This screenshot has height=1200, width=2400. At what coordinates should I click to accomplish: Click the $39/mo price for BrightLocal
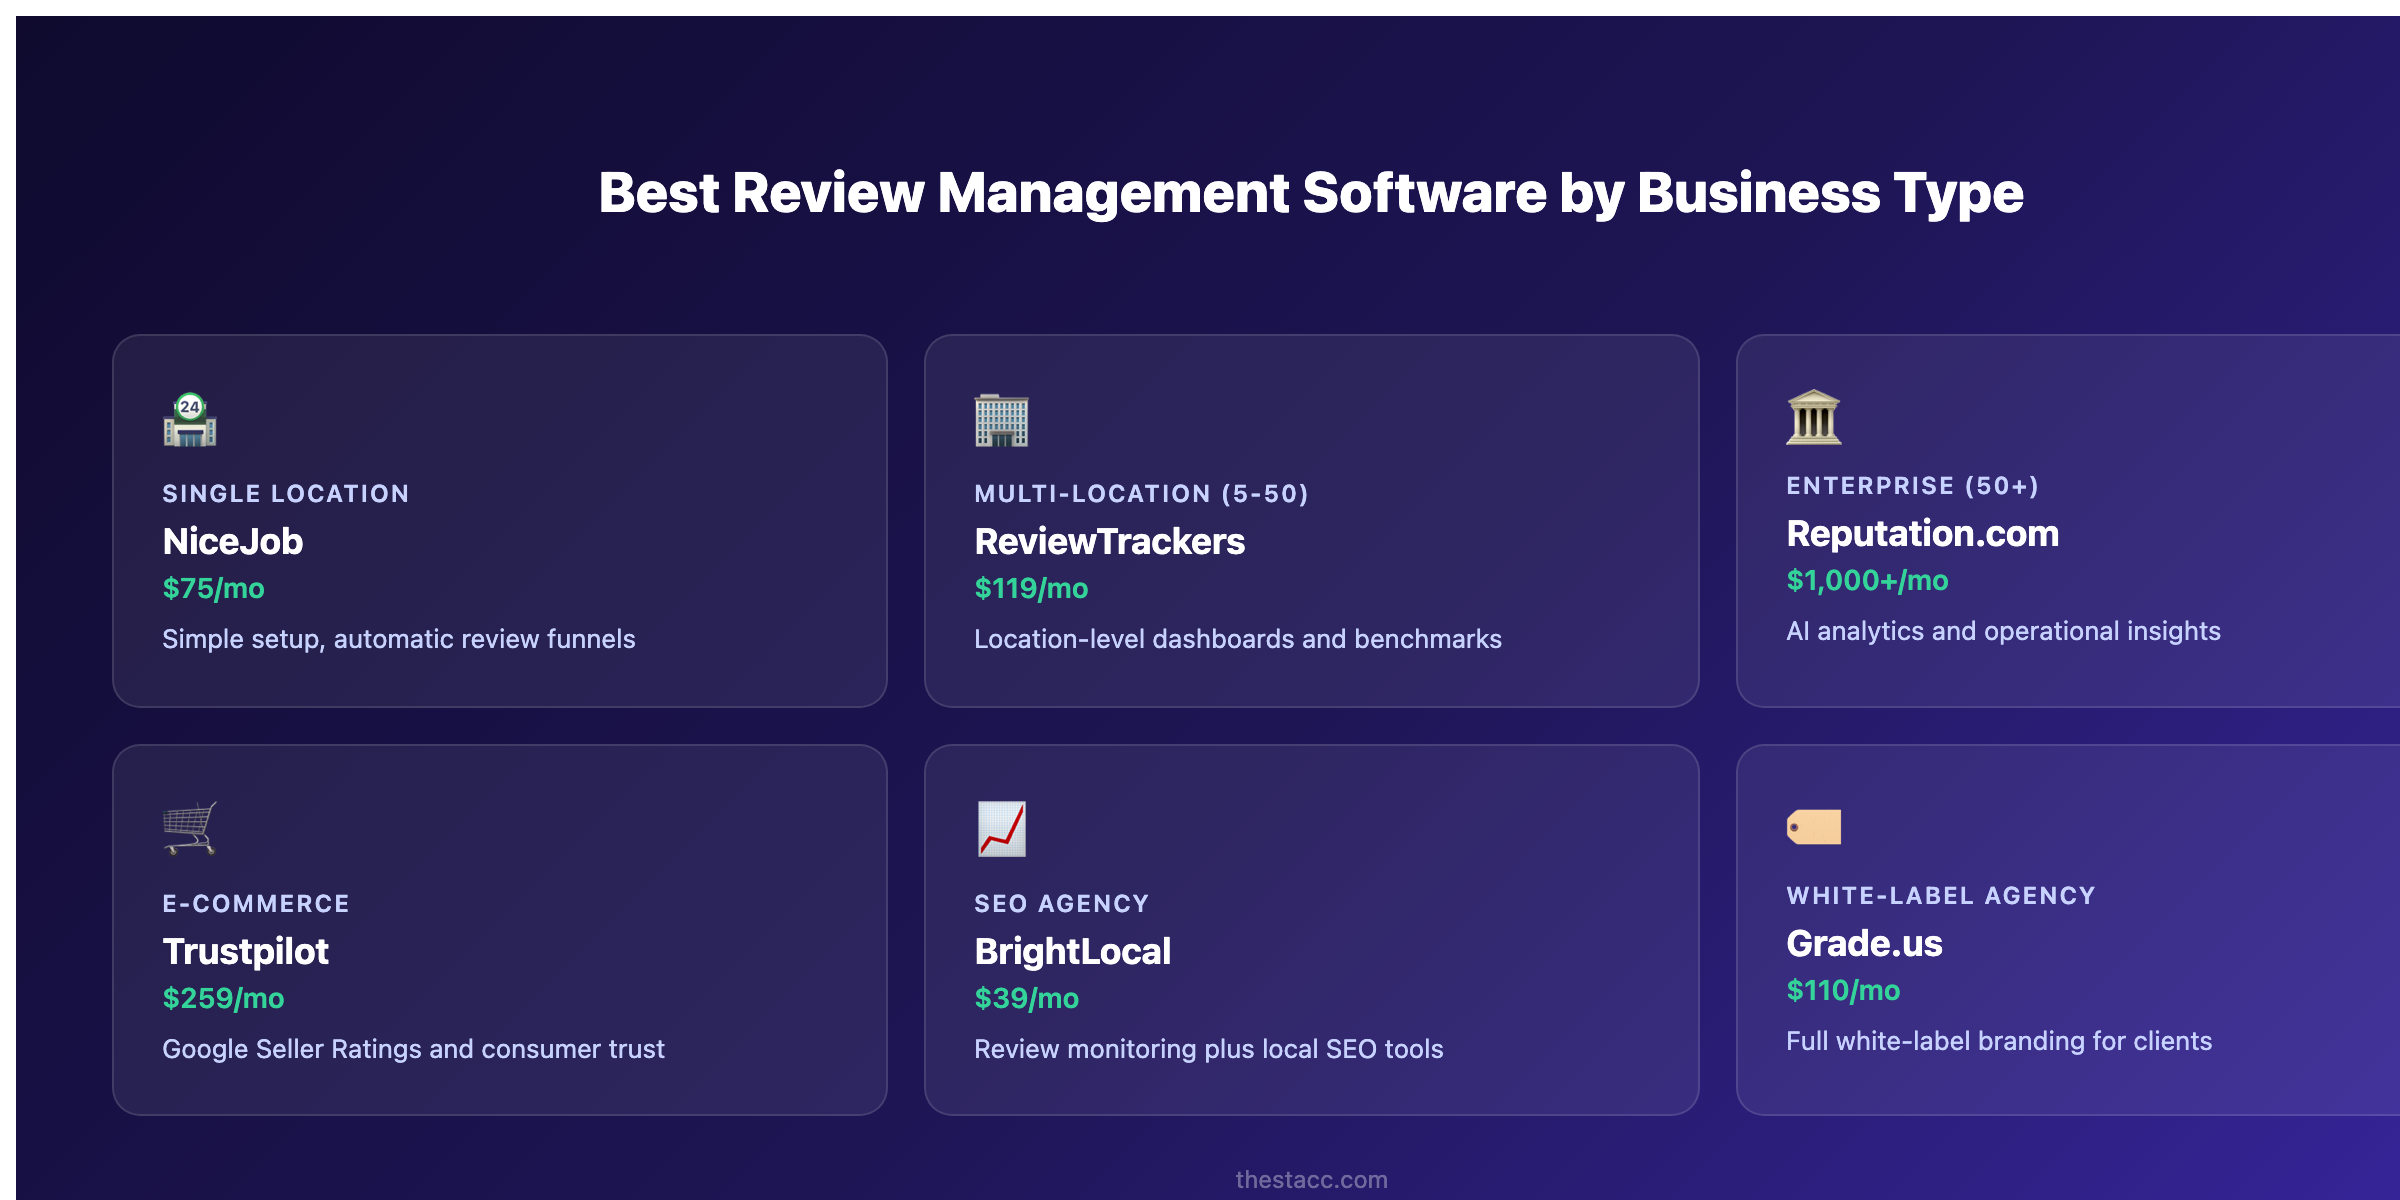(1025, 998)
